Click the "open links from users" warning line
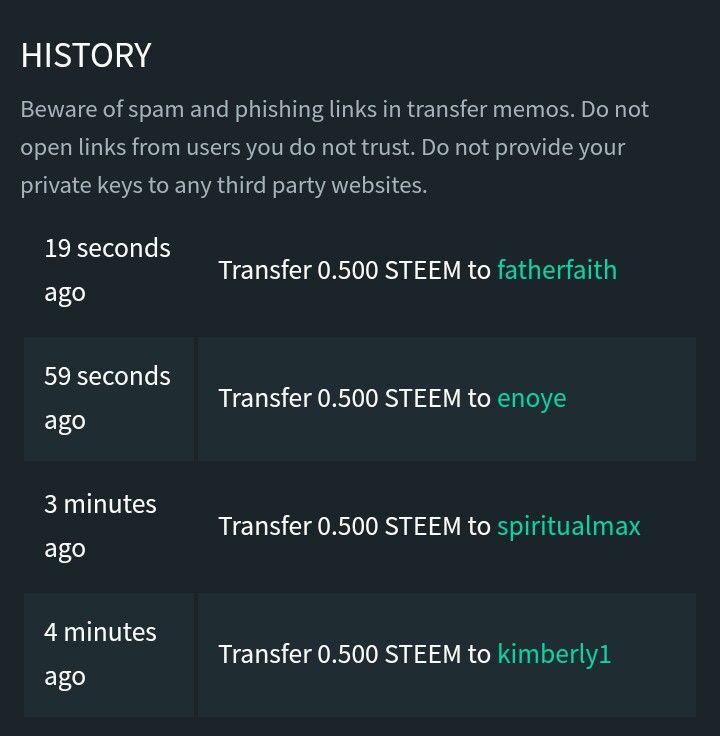The height and width of the screenshot is (736, 720). [322, 147]
